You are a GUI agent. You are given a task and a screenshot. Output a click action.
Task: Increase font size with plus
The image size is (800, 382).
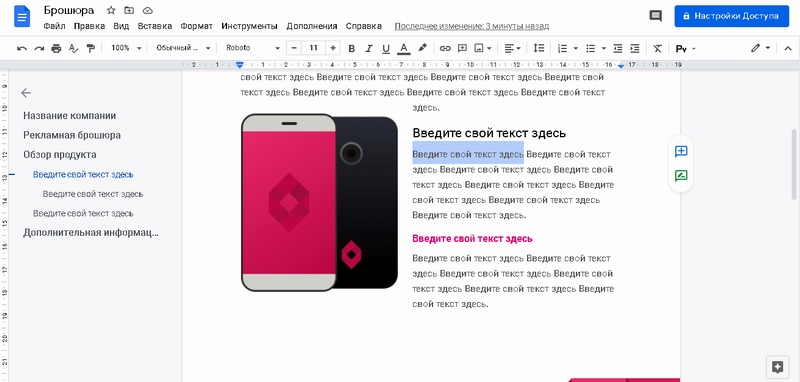coord(333,48)
